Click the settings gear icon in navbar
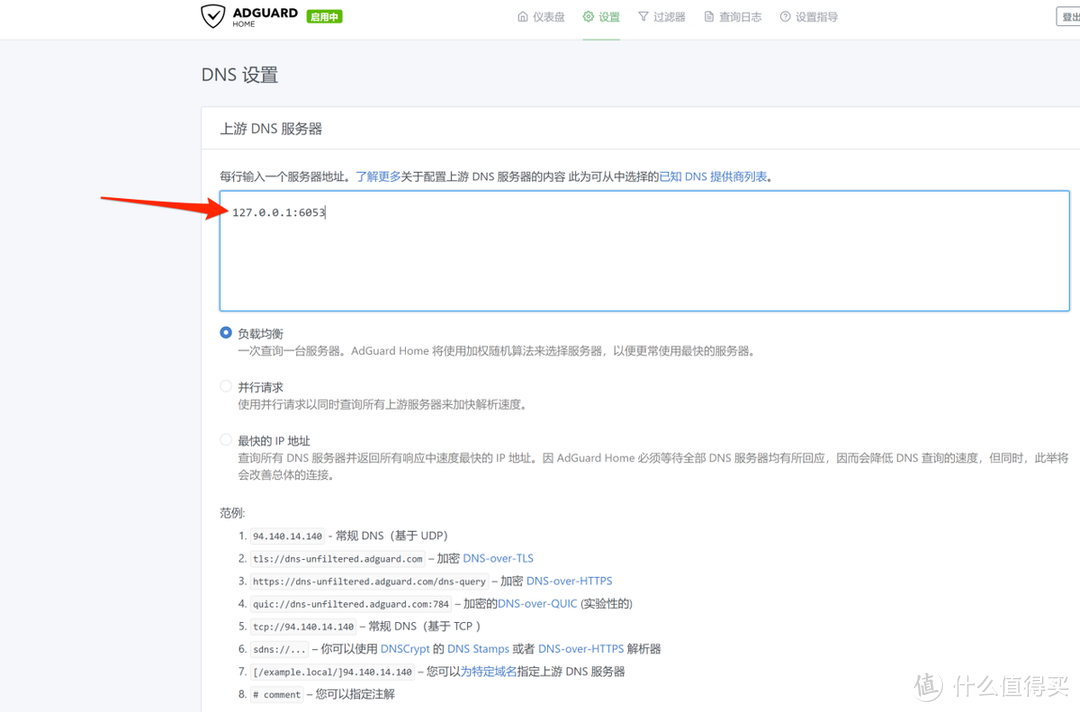The width and height of the screenshot is (1080, 712). point(588,16)
